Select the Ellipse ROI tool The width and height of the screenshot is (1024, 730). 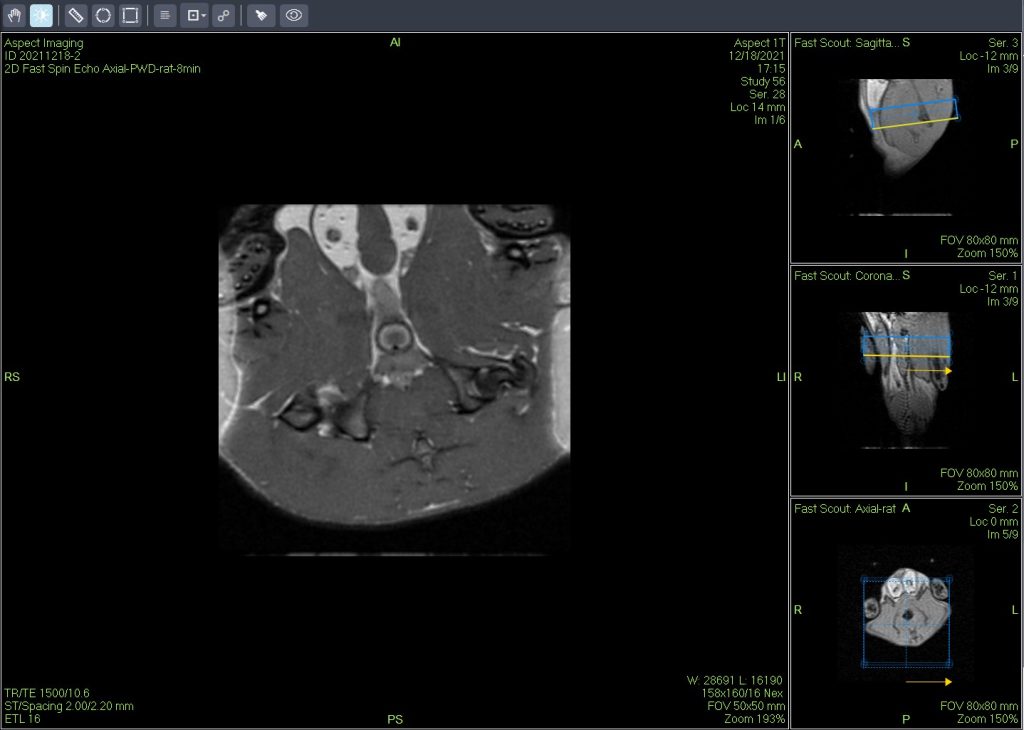click(x=103, y=15)
